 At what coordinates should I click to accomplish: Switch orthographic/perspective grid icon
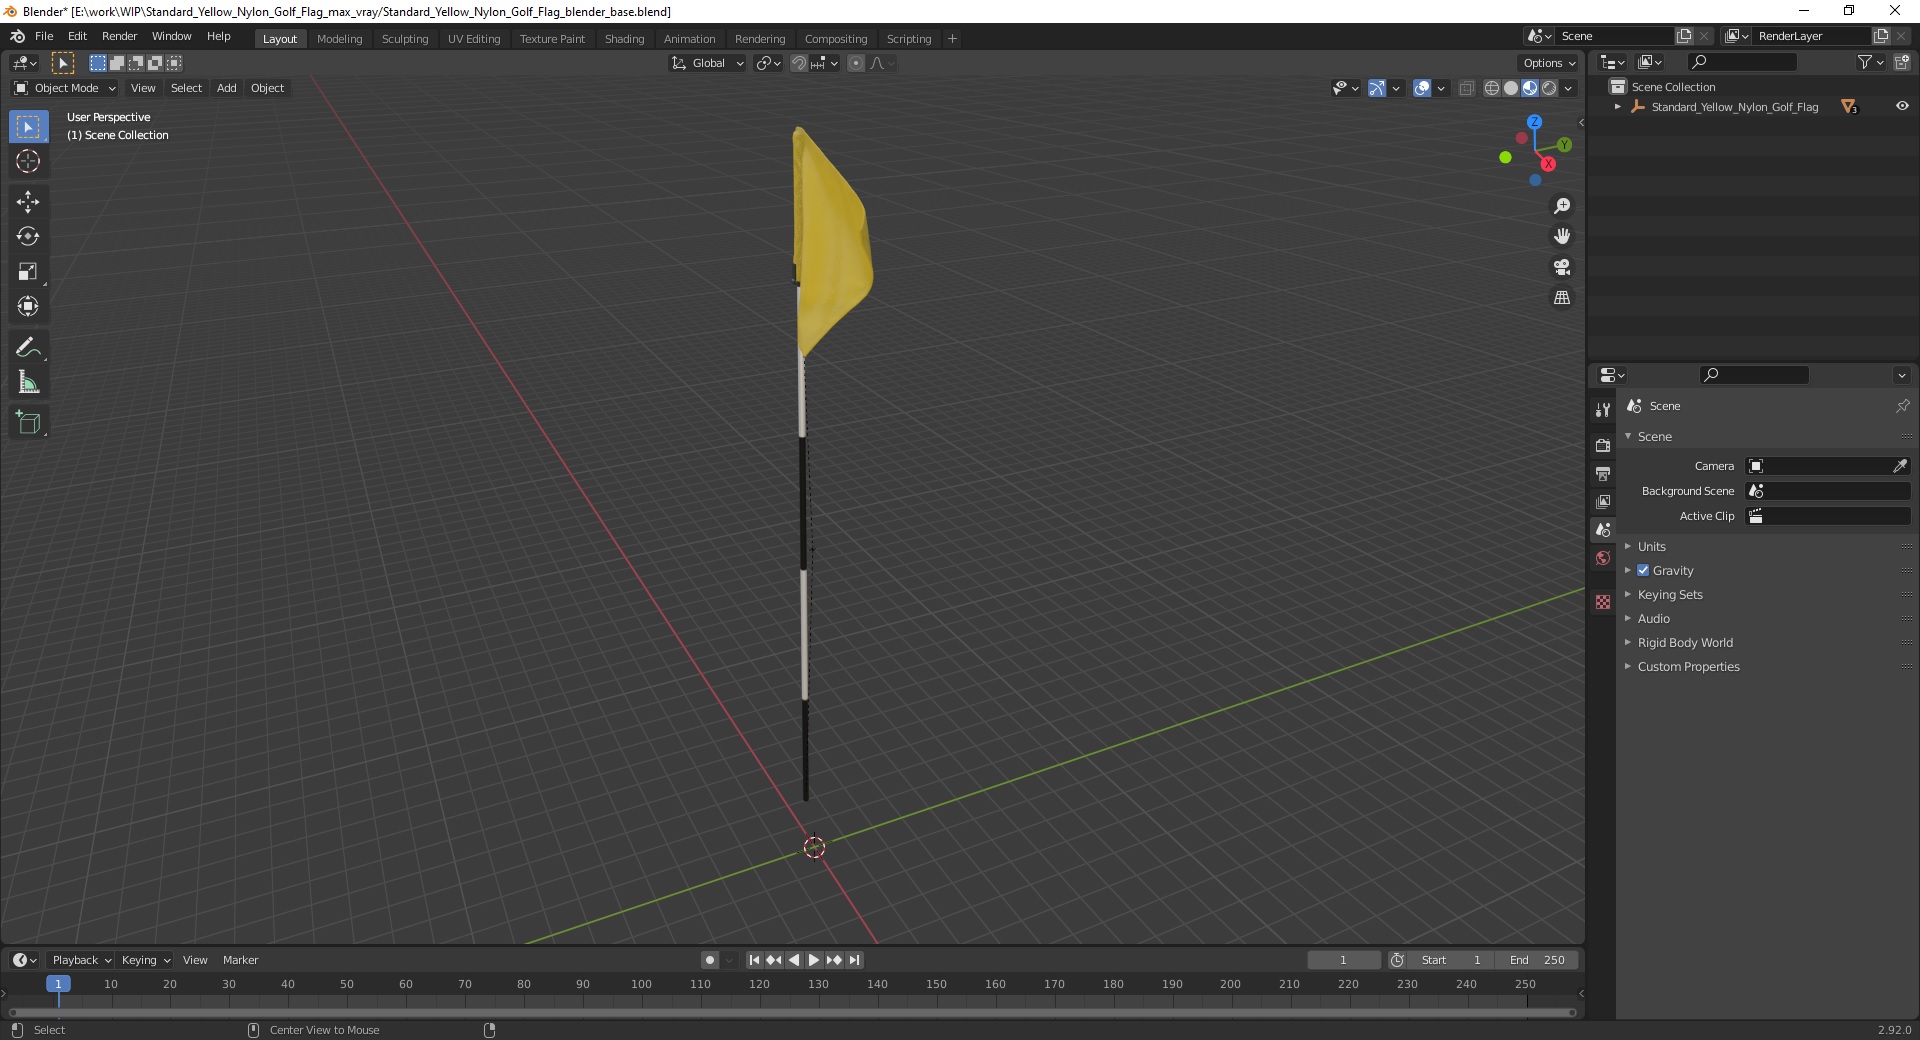click(x=1562, y=298)
